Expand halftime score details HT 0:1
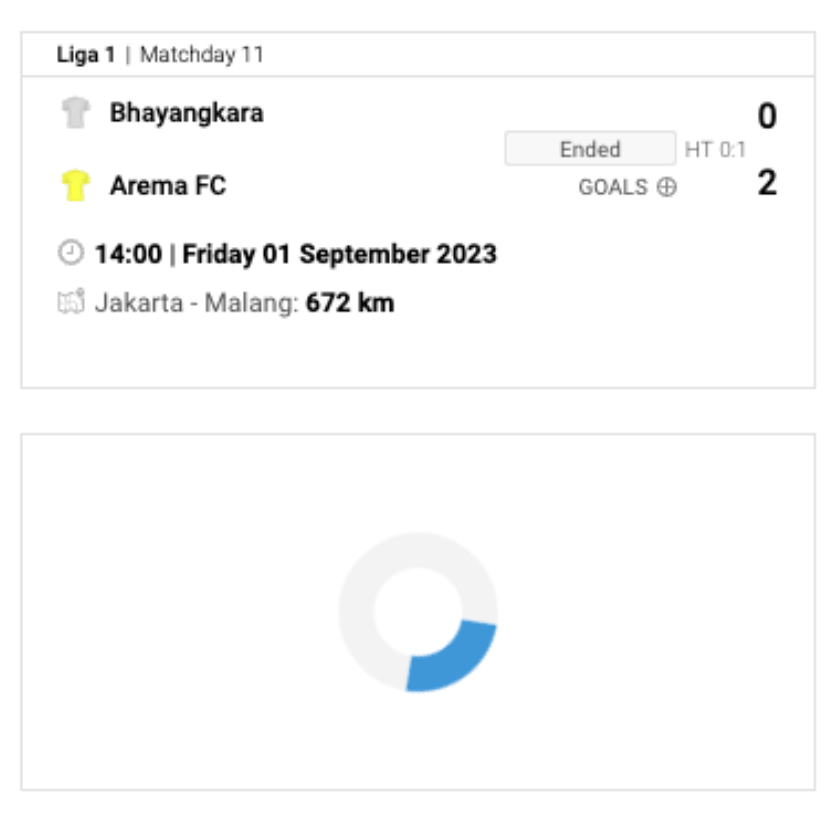 (x=713, y=149)
